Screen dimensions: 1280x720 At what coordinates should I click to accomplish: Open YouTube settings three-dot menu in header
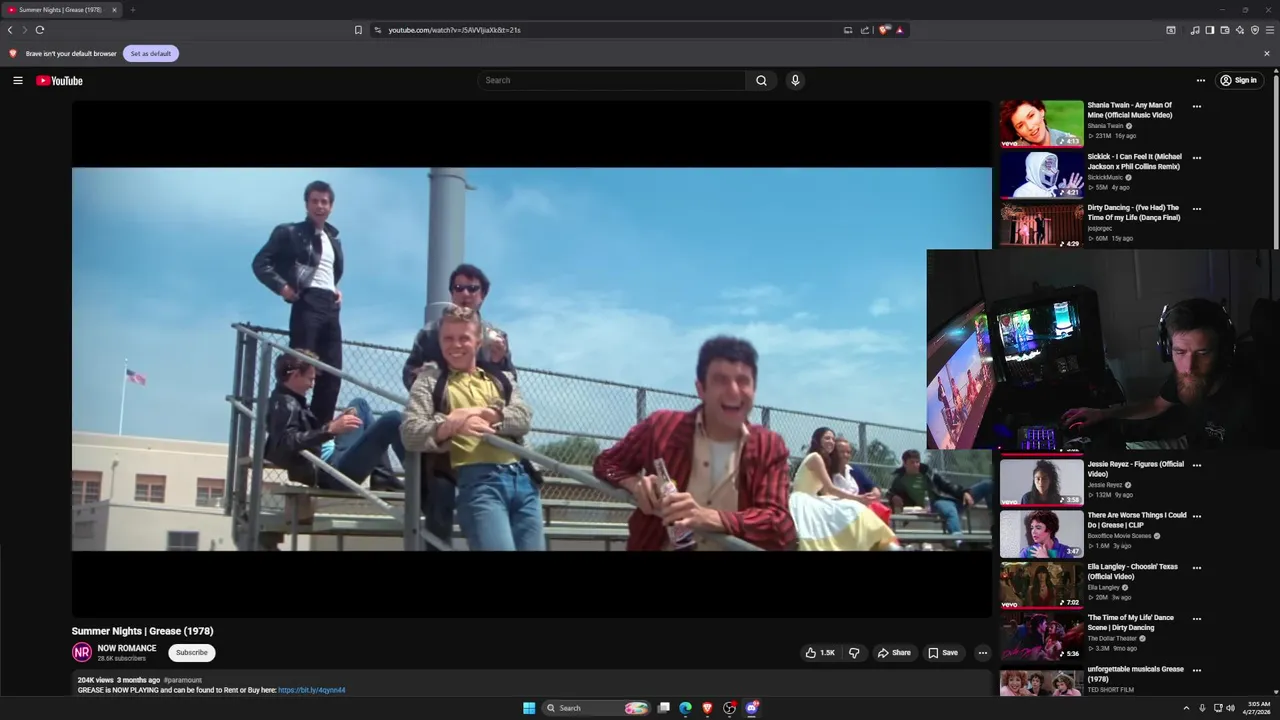[x=1201, y=80]
